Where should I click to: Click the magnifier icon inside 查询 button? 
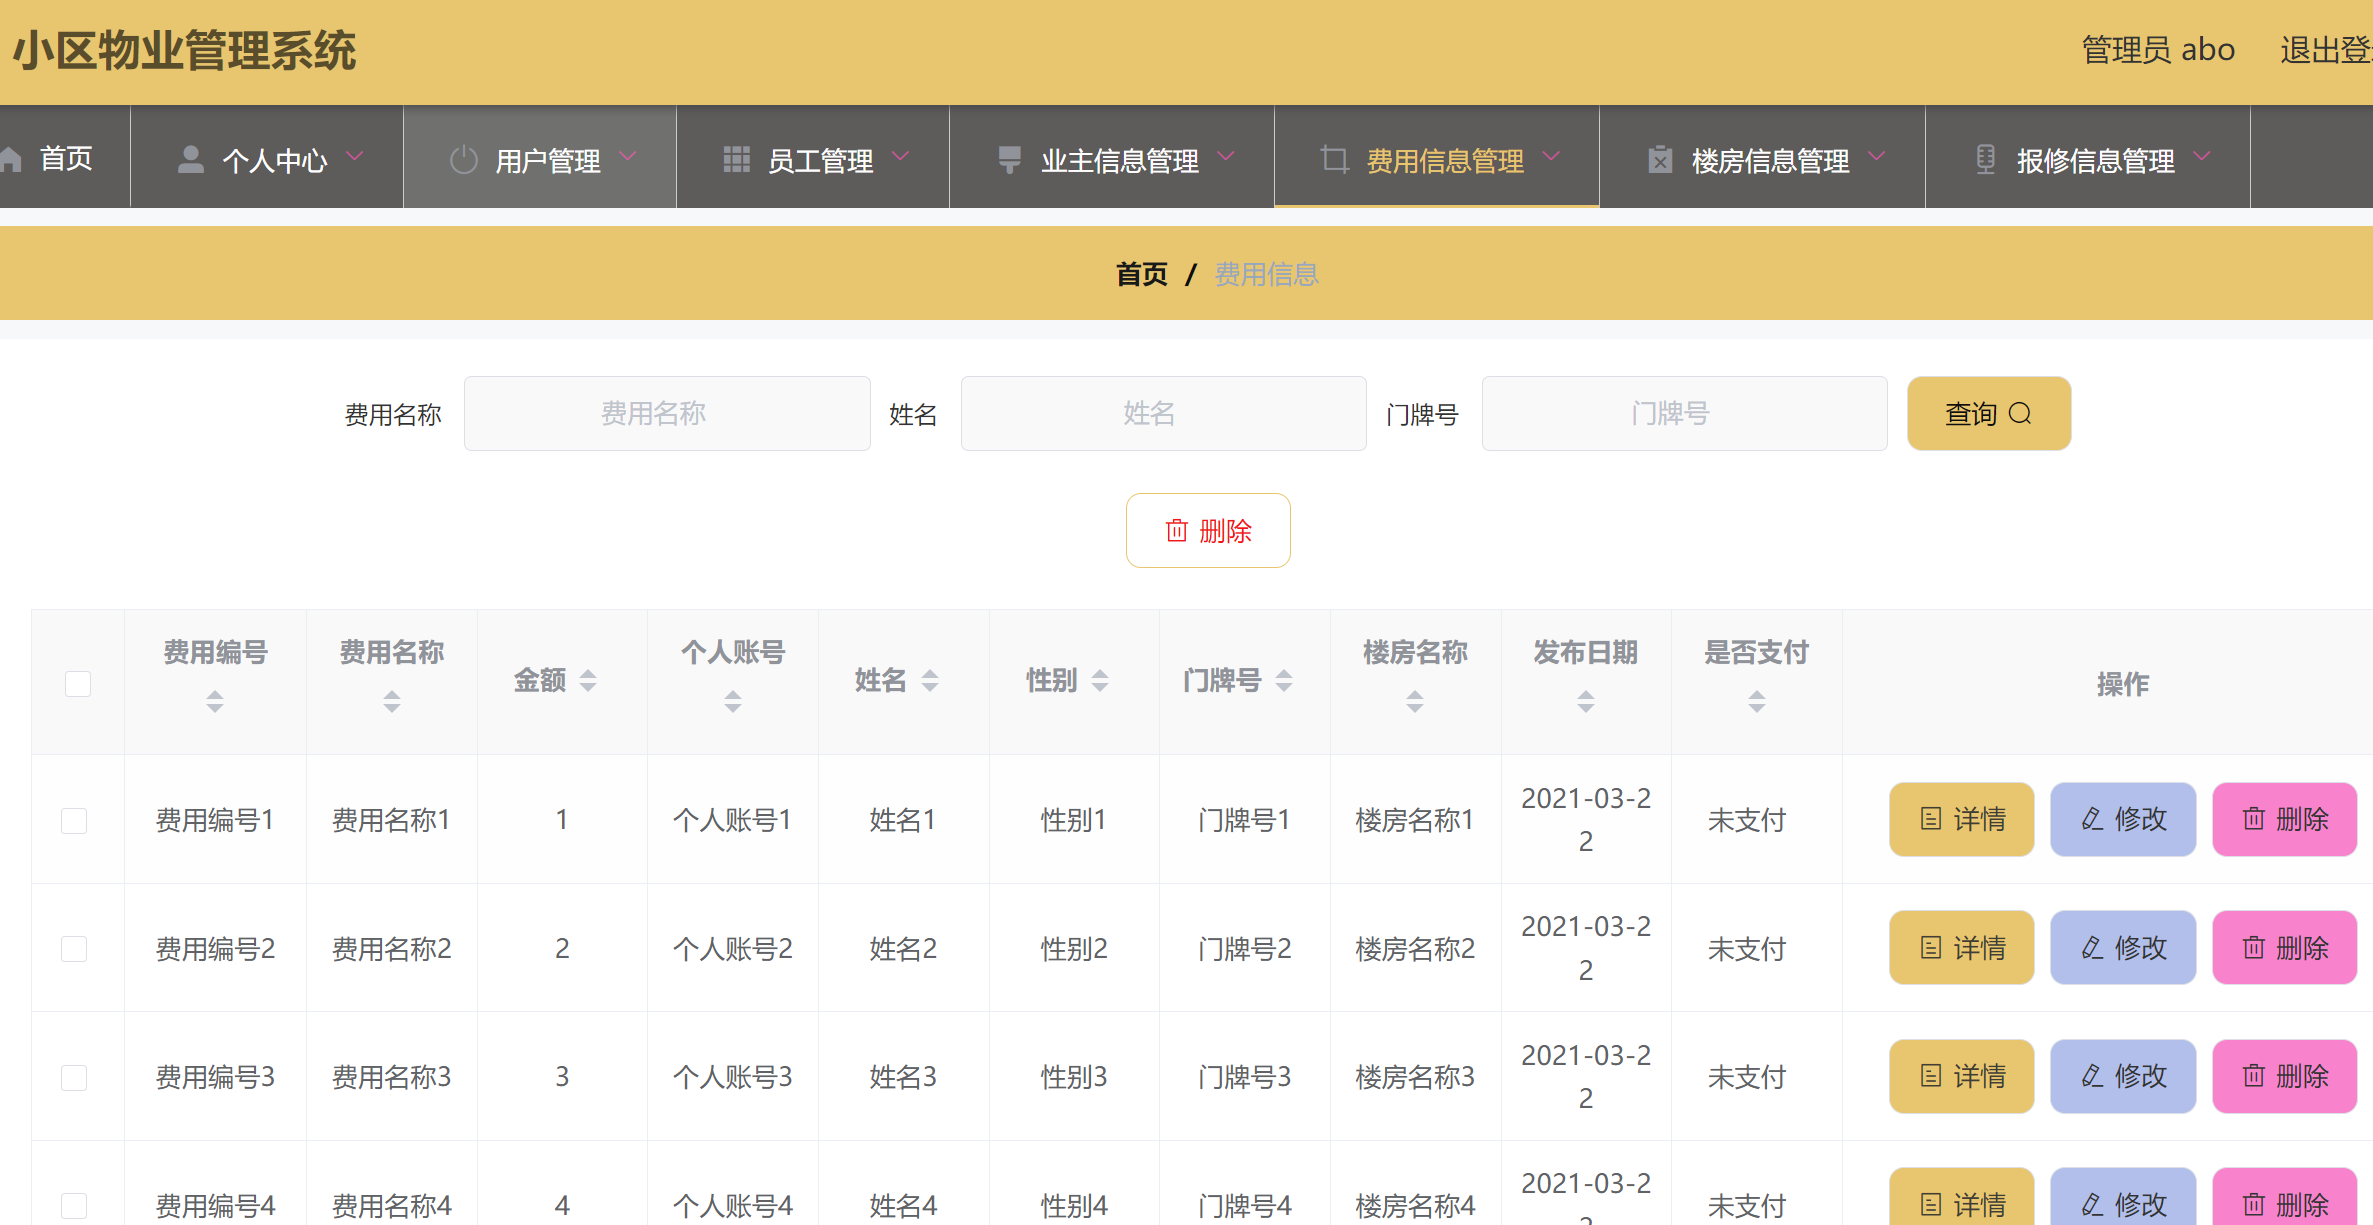click(x=2022, y=413)
